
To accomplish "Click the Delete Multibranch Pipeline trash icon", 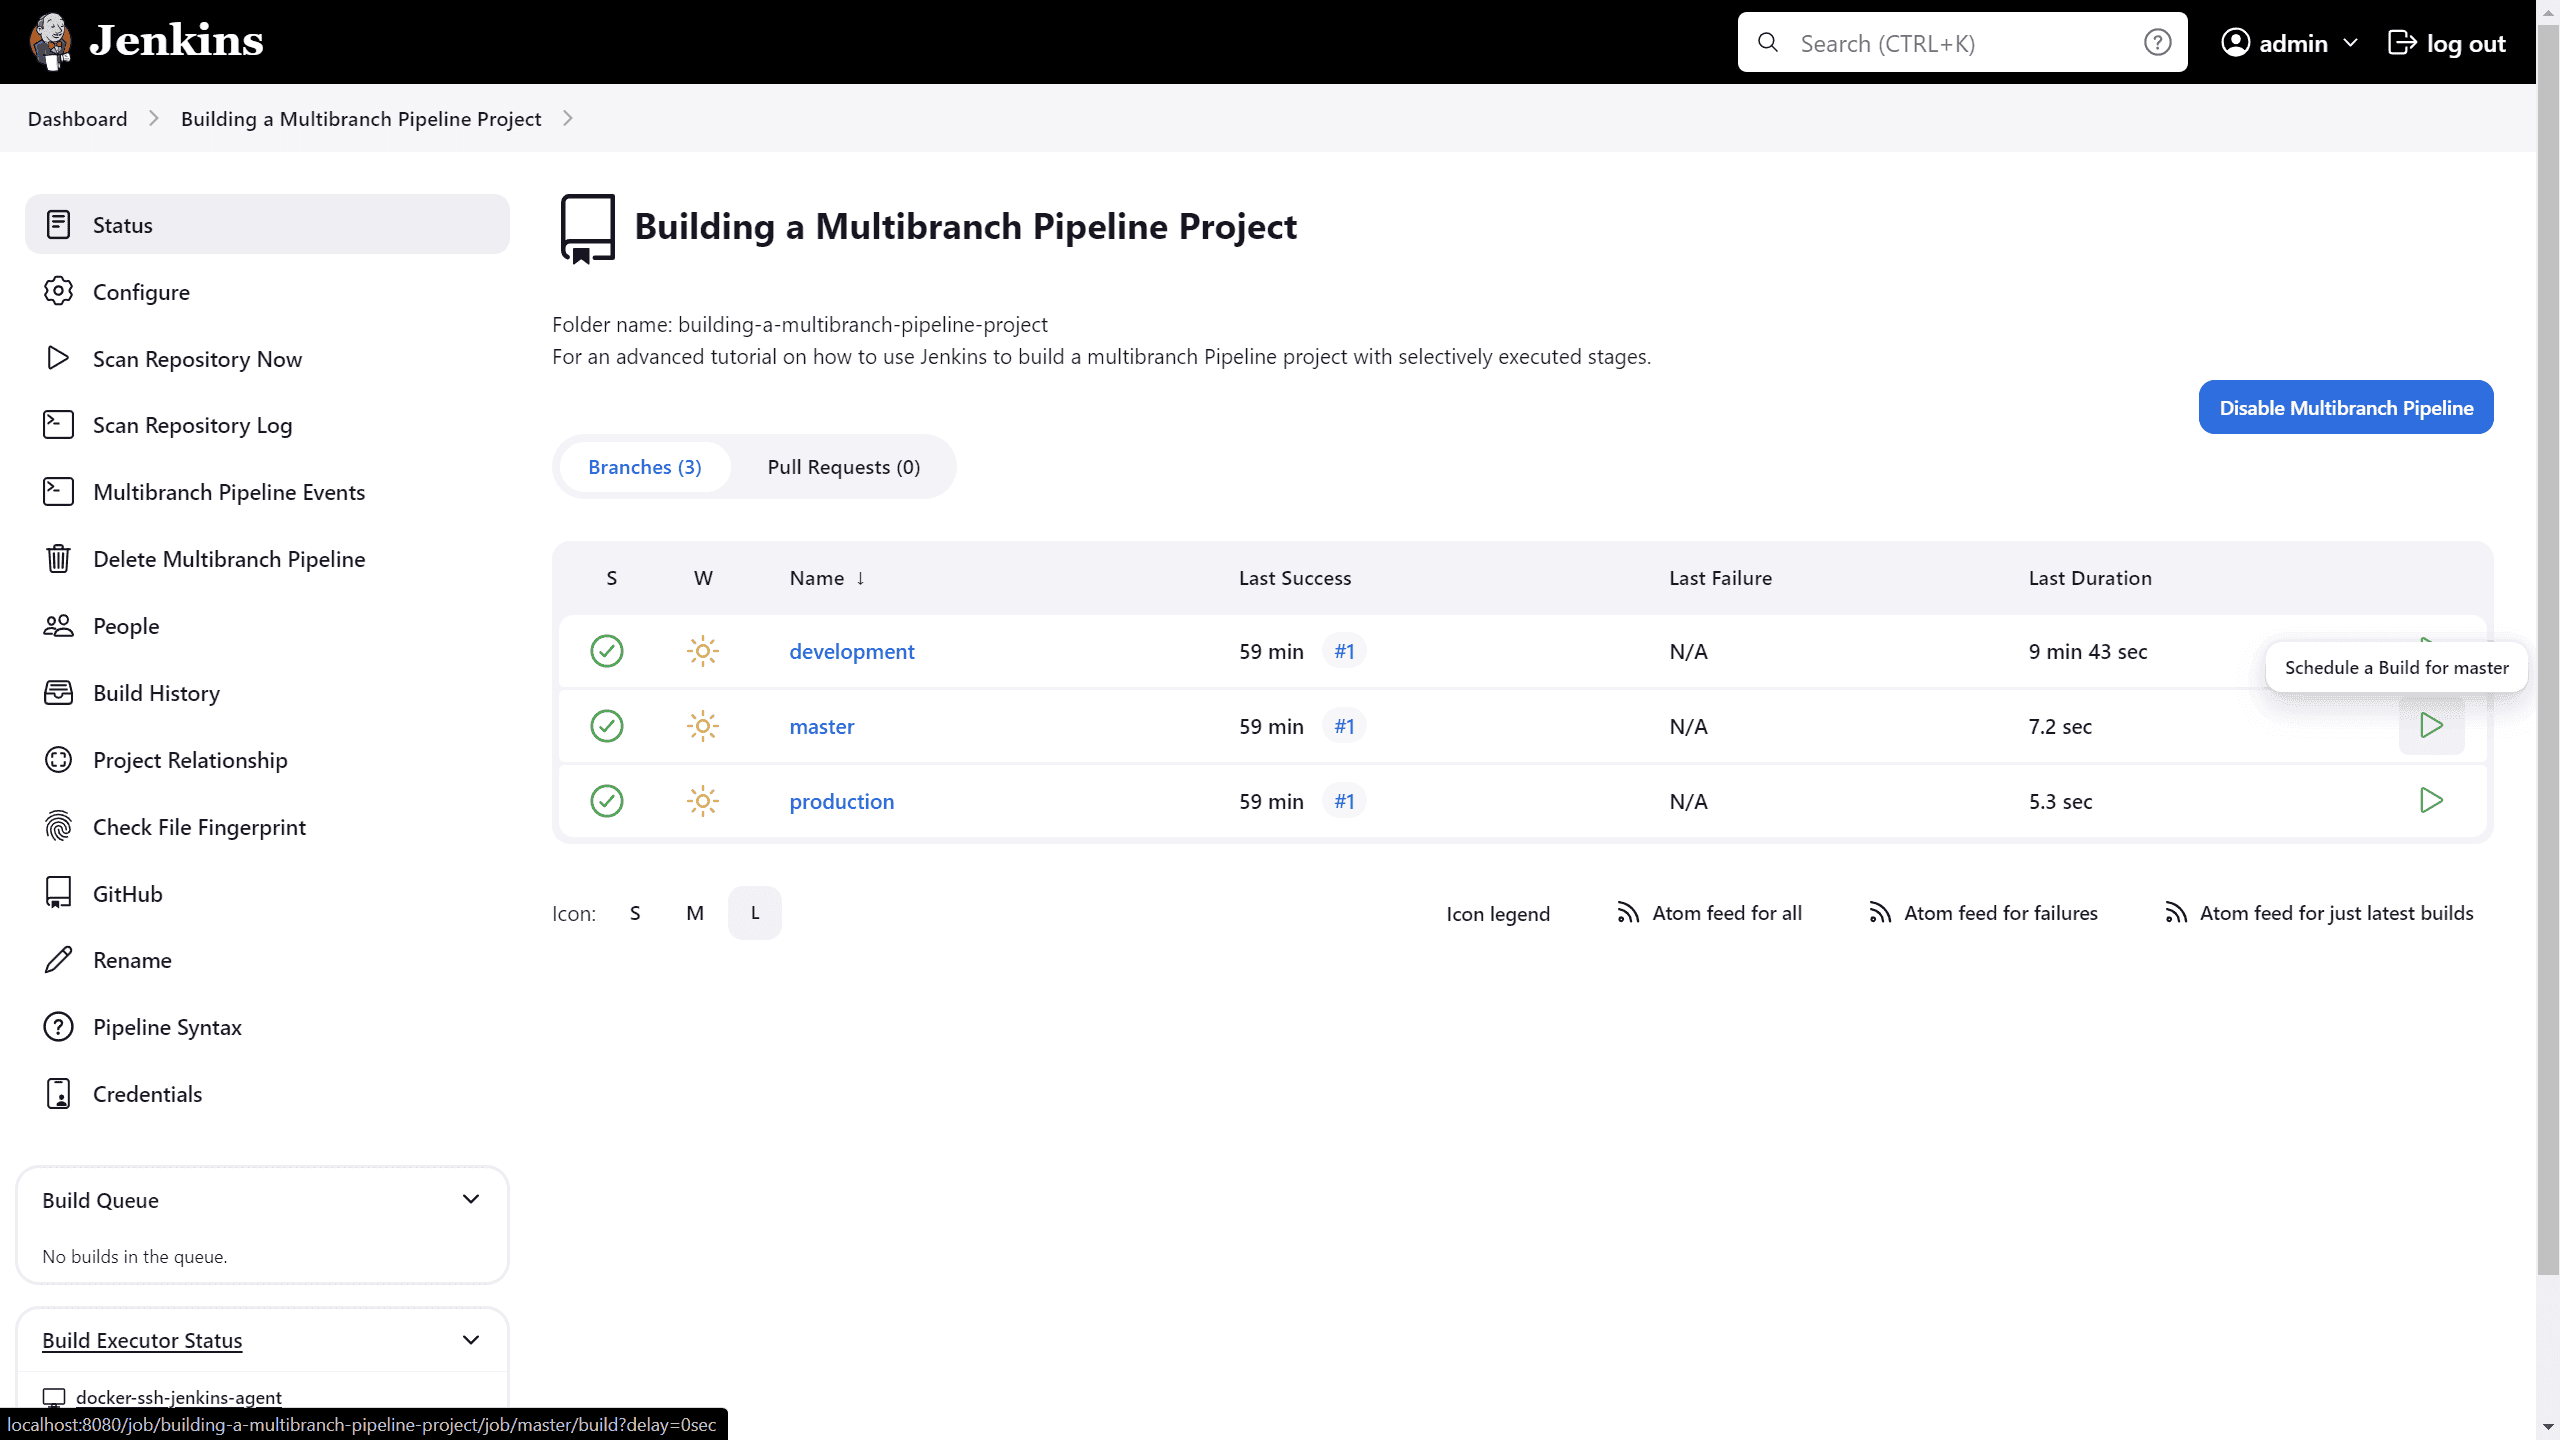I will point(58,558).
